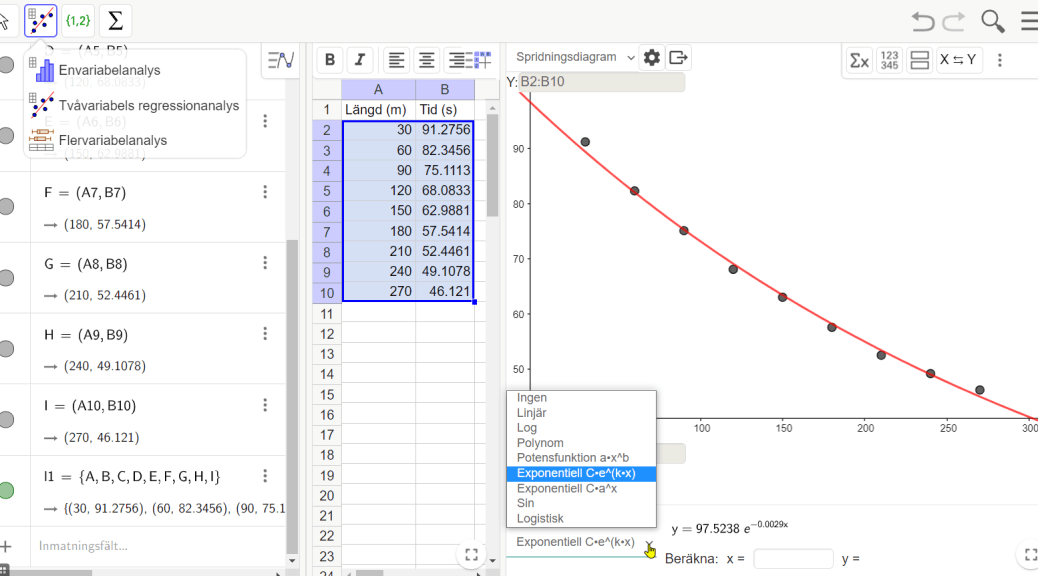This screenshot has height=576, width=1038.
Task: Show data with the 123 345 icon
Action: tap(889, 60)
